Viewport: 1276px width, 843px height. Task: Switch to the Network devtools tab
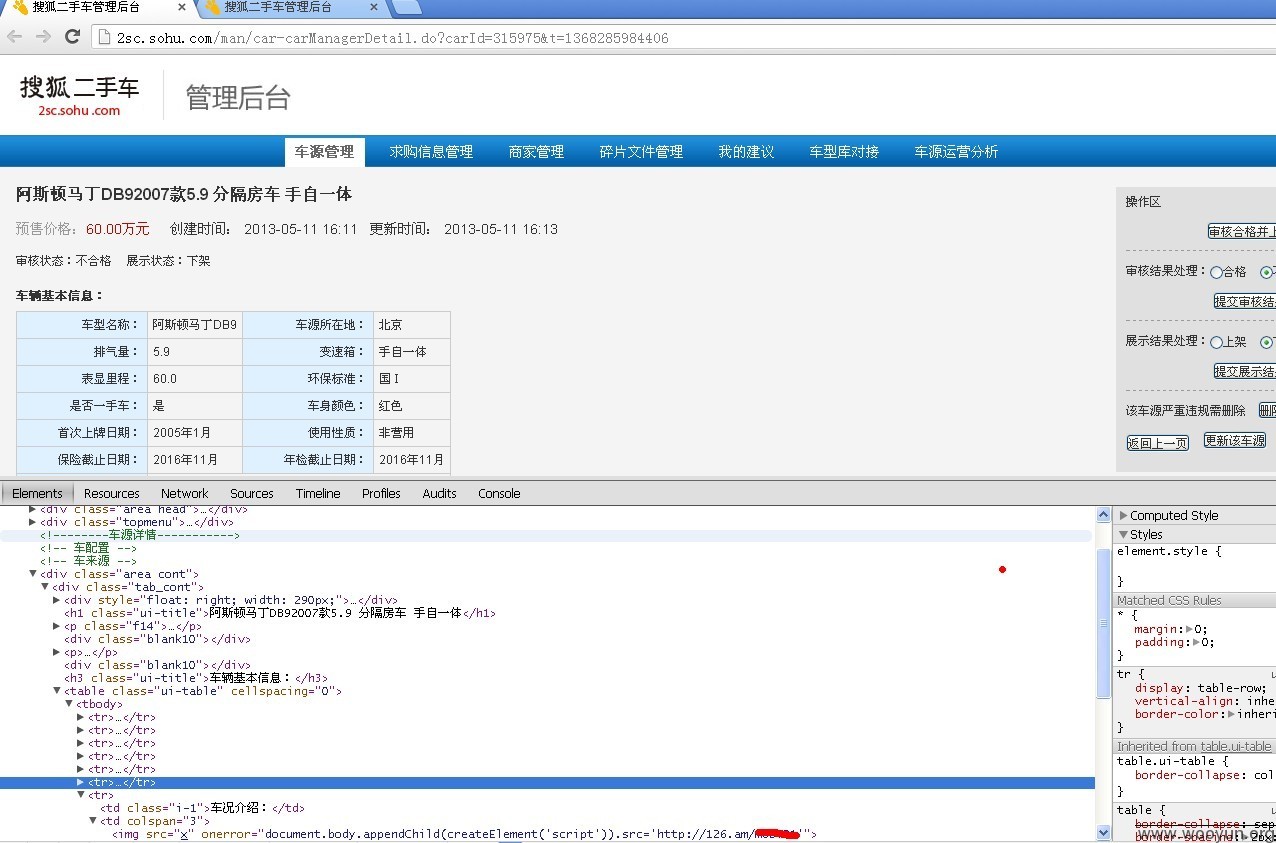[185, 493]
